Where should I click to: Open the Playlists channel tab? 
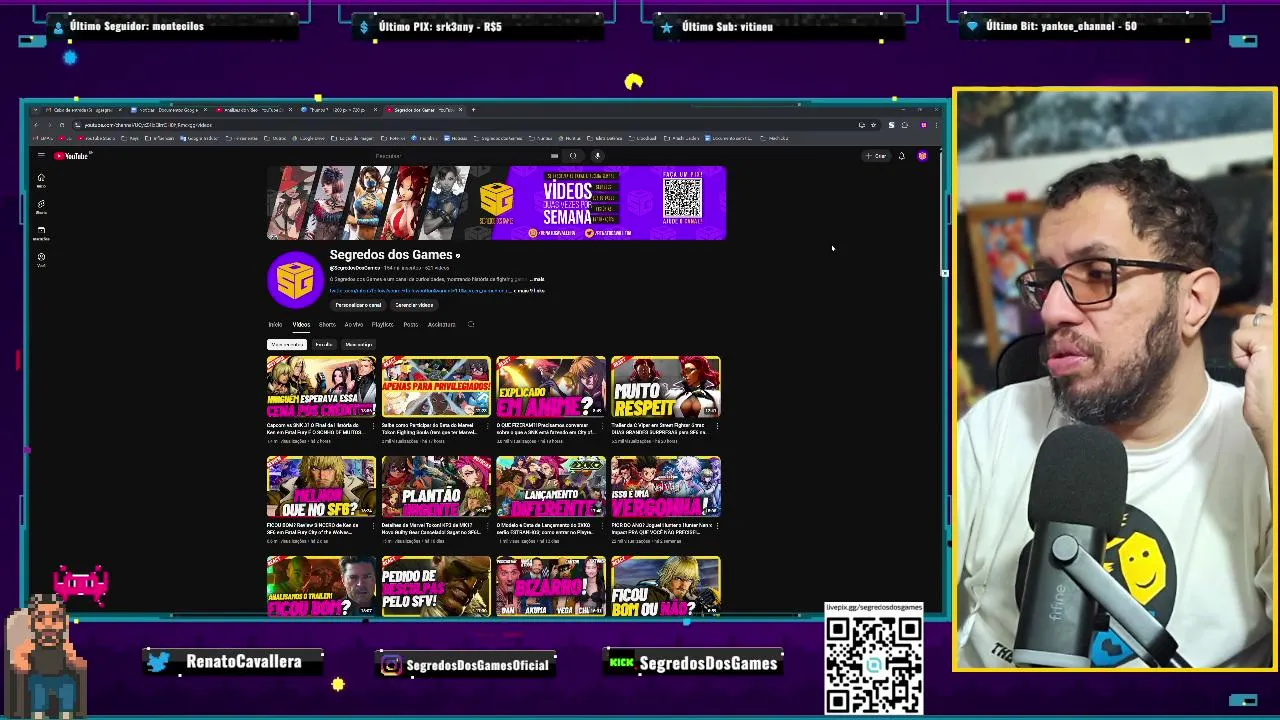tap(383, 324)
